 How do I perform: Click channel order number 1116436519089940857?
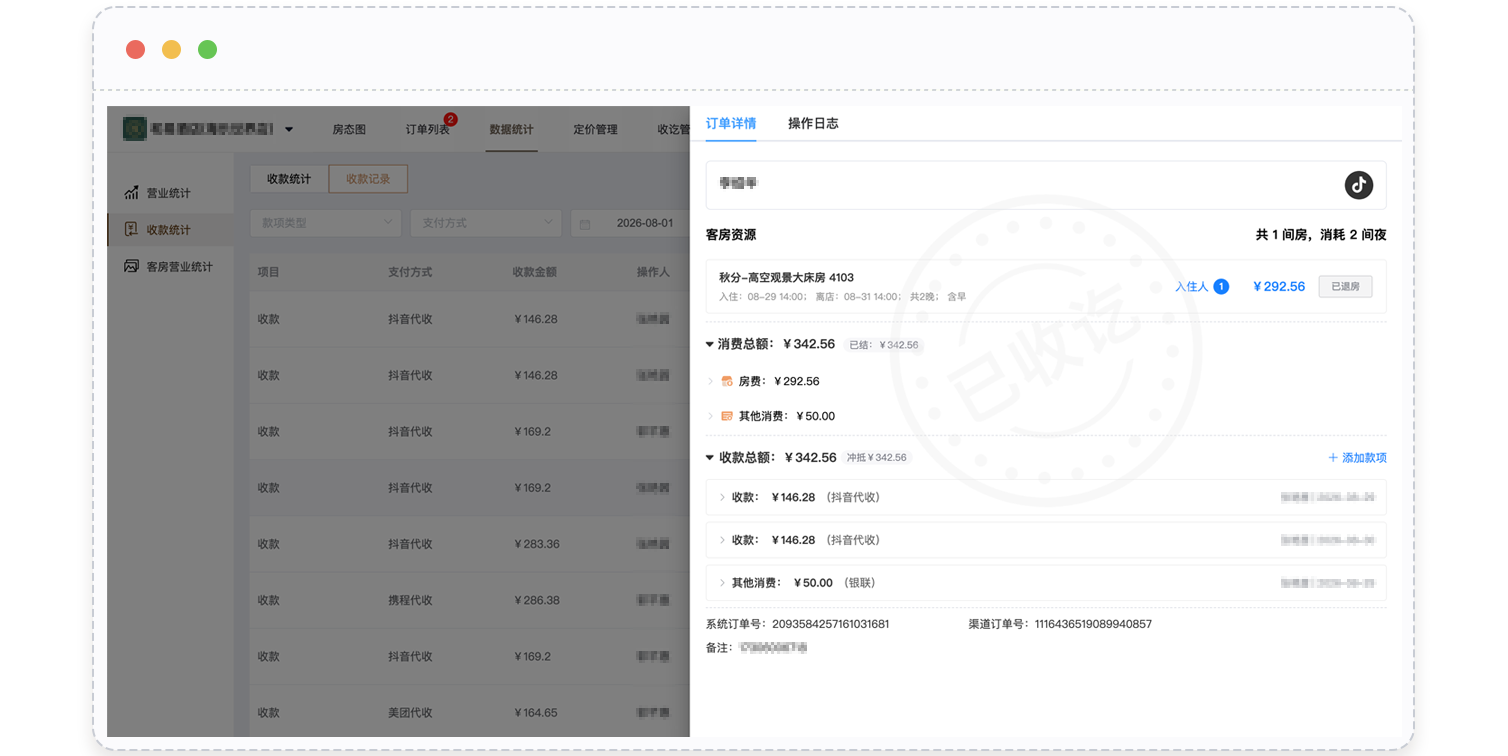pos(1092,624)
